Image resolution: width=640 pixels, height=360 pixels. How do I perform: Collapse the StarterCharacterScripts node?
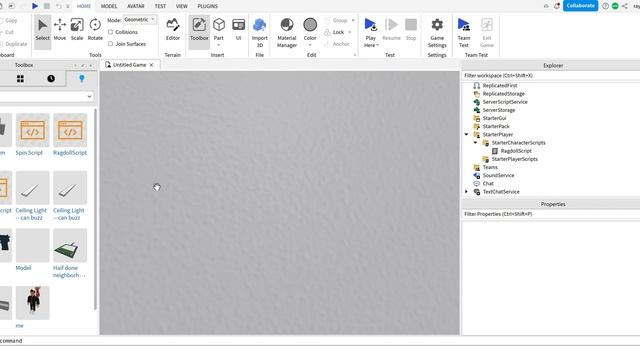point(476,142)
